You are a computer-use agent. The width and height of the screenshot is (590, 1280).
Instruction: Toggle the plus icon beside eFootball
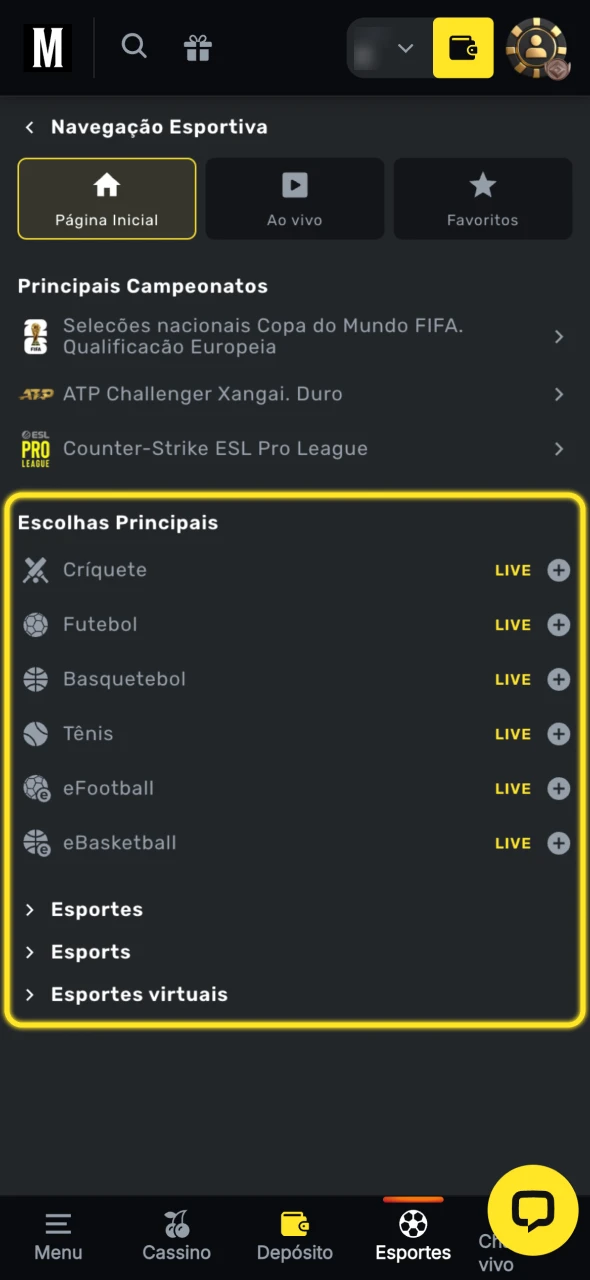pyautogui.click(x=558, y=788)
